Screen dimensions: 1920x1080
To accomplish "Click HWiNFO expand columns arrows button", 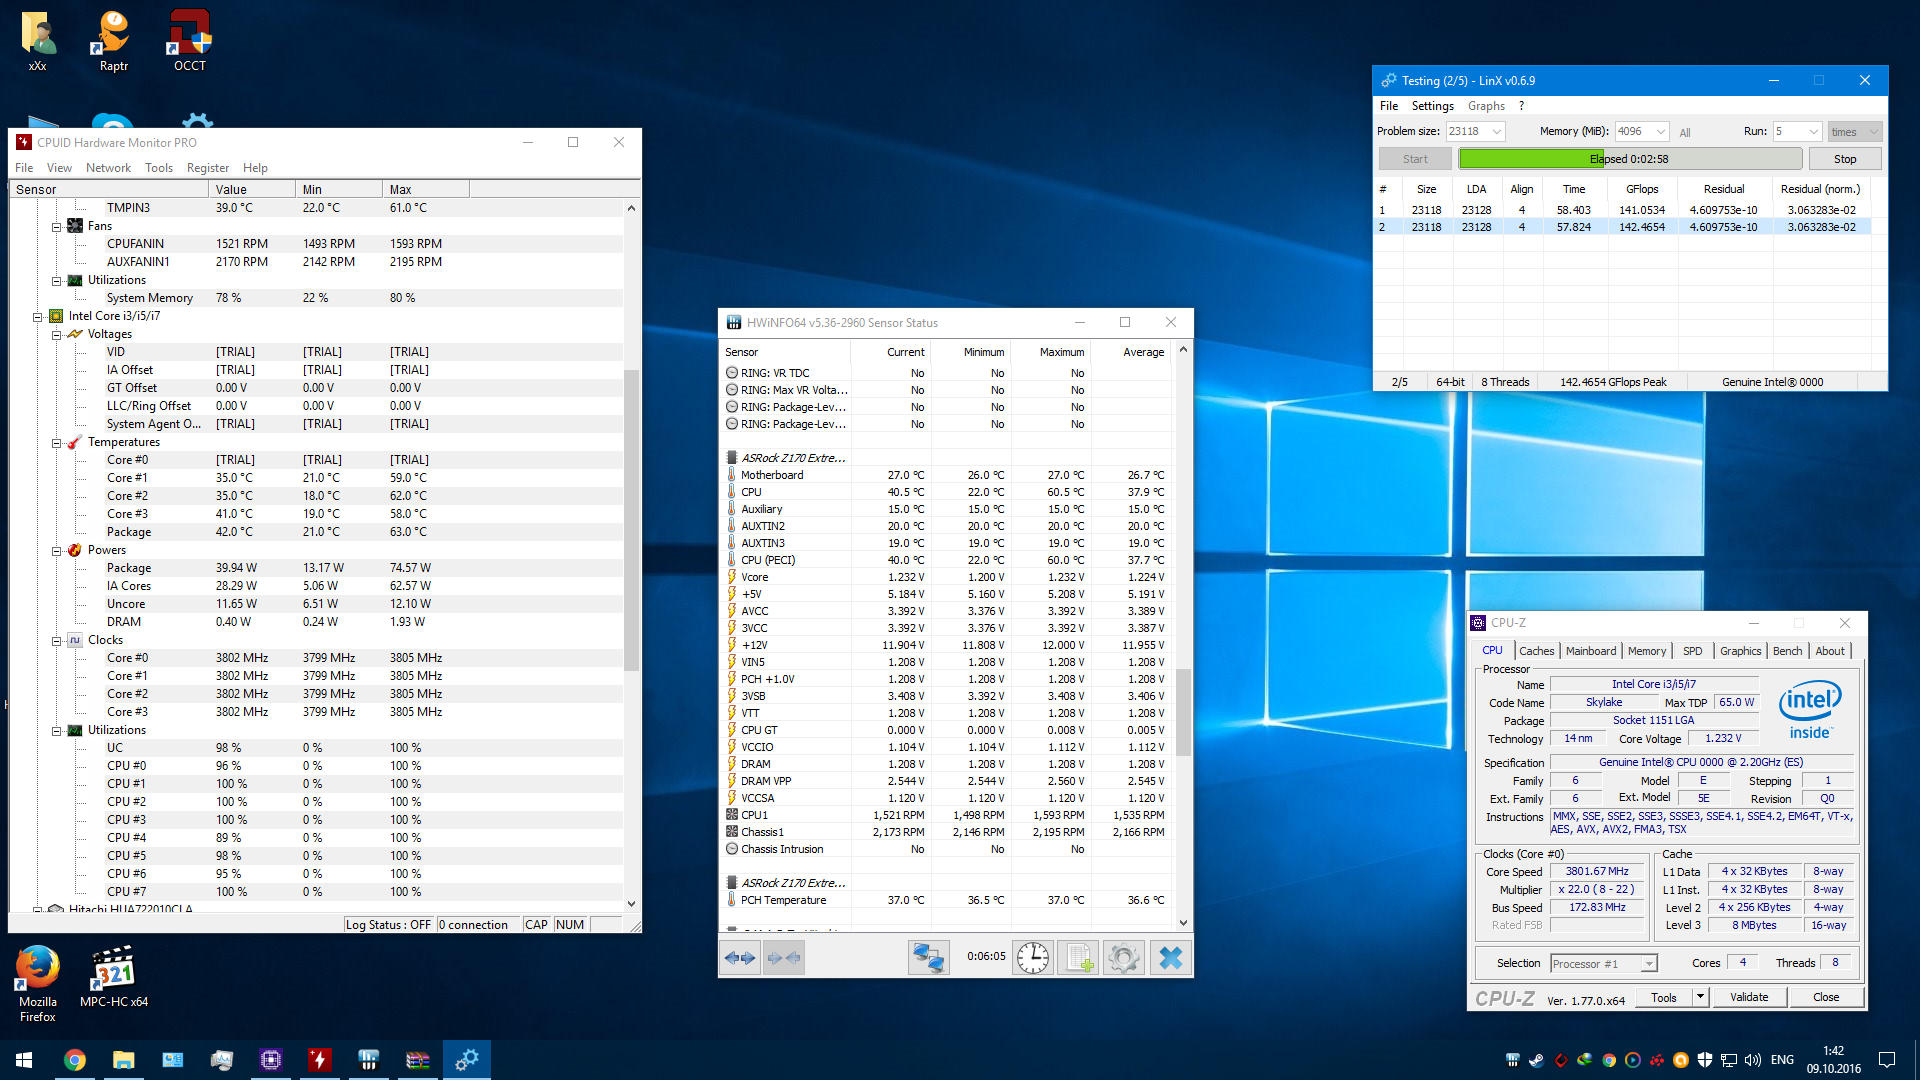I will [740, 958].
